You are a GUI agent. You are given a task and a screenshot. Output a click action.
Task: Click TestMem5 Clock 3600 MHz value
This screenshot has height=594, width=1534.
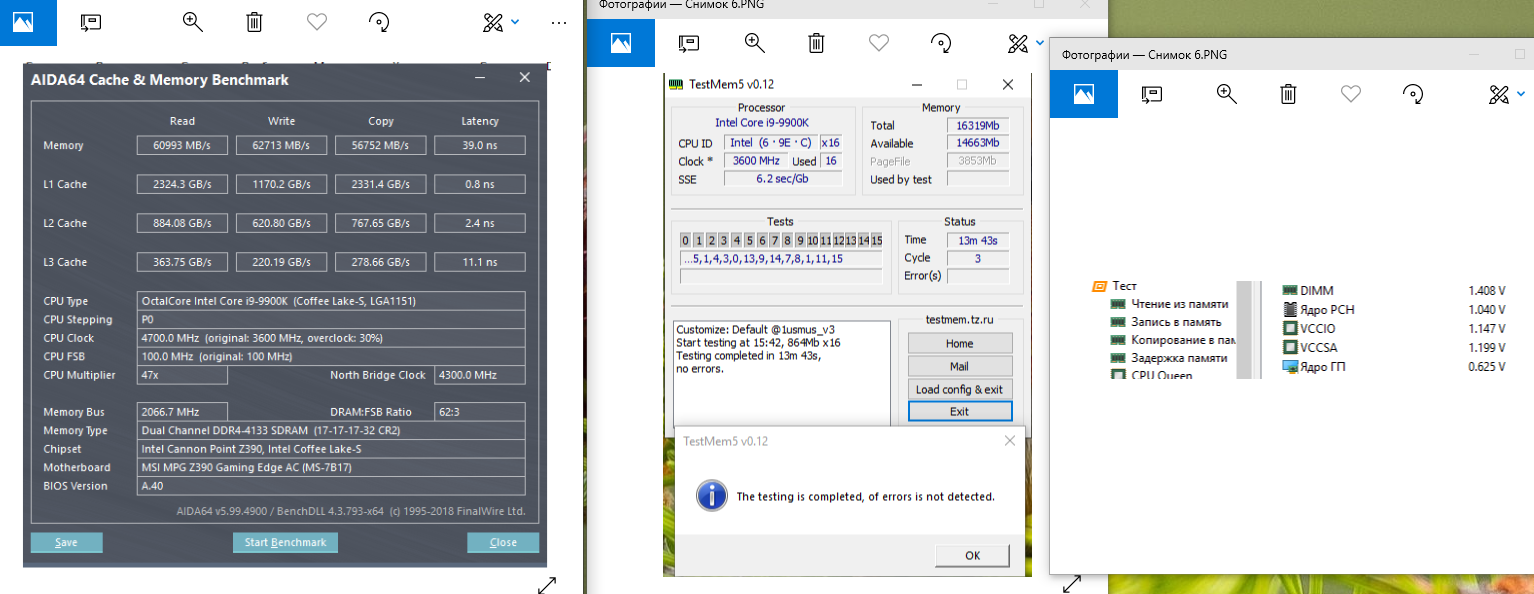point(755,161)
